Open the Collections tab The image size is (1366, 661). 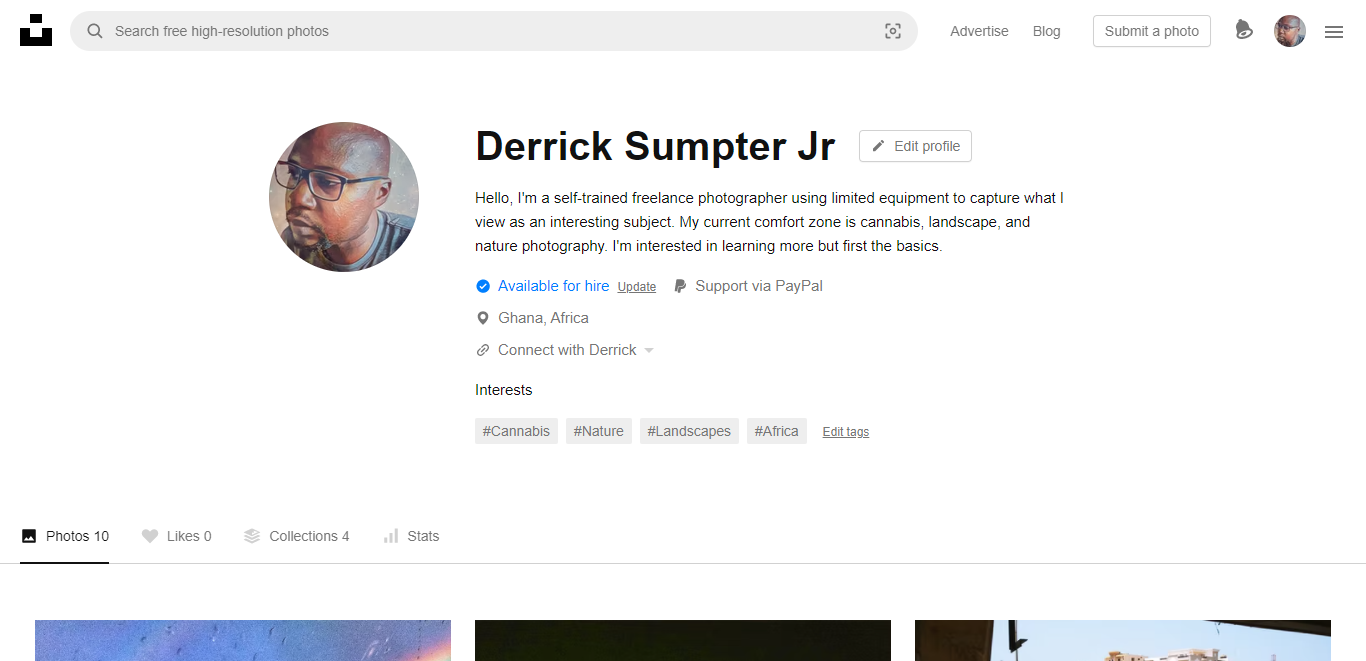[297, 536]
